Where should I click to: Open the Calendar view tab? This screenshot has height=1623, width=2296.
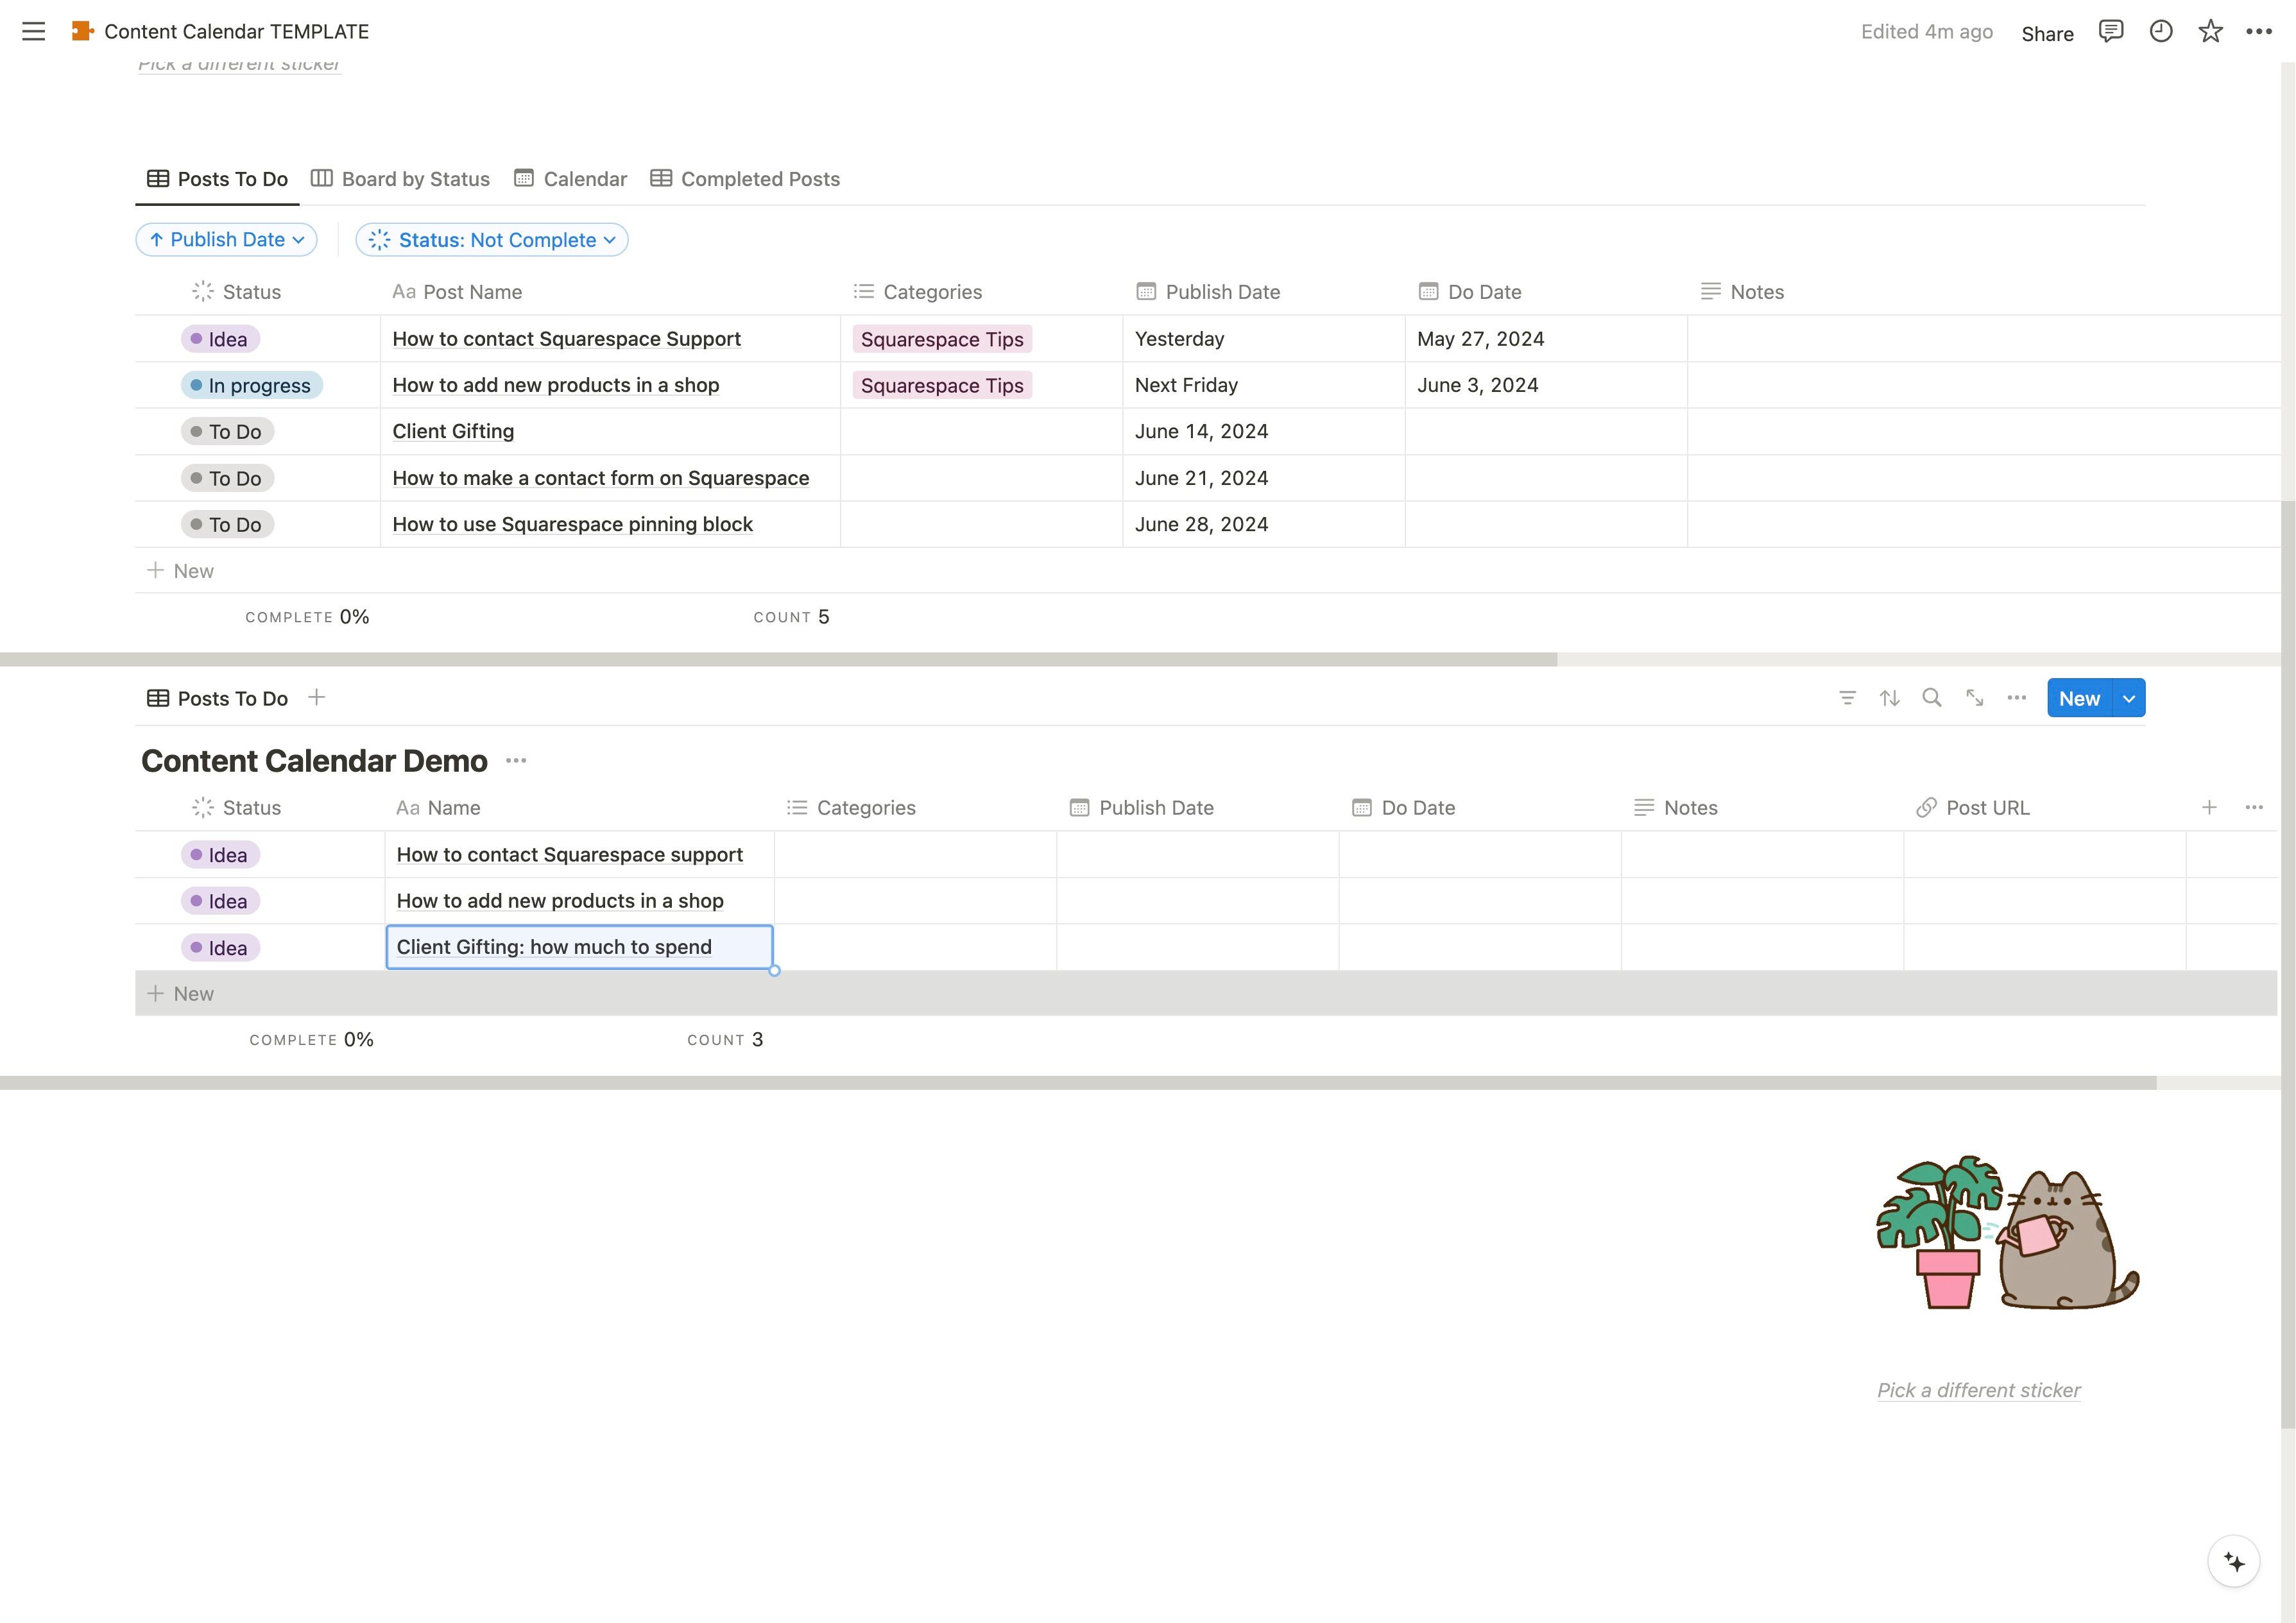571,179
